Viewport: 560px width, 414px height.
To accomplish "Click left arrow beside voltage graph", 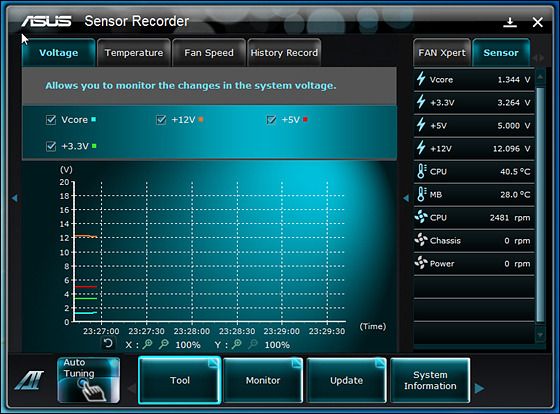I will [15, 198].
